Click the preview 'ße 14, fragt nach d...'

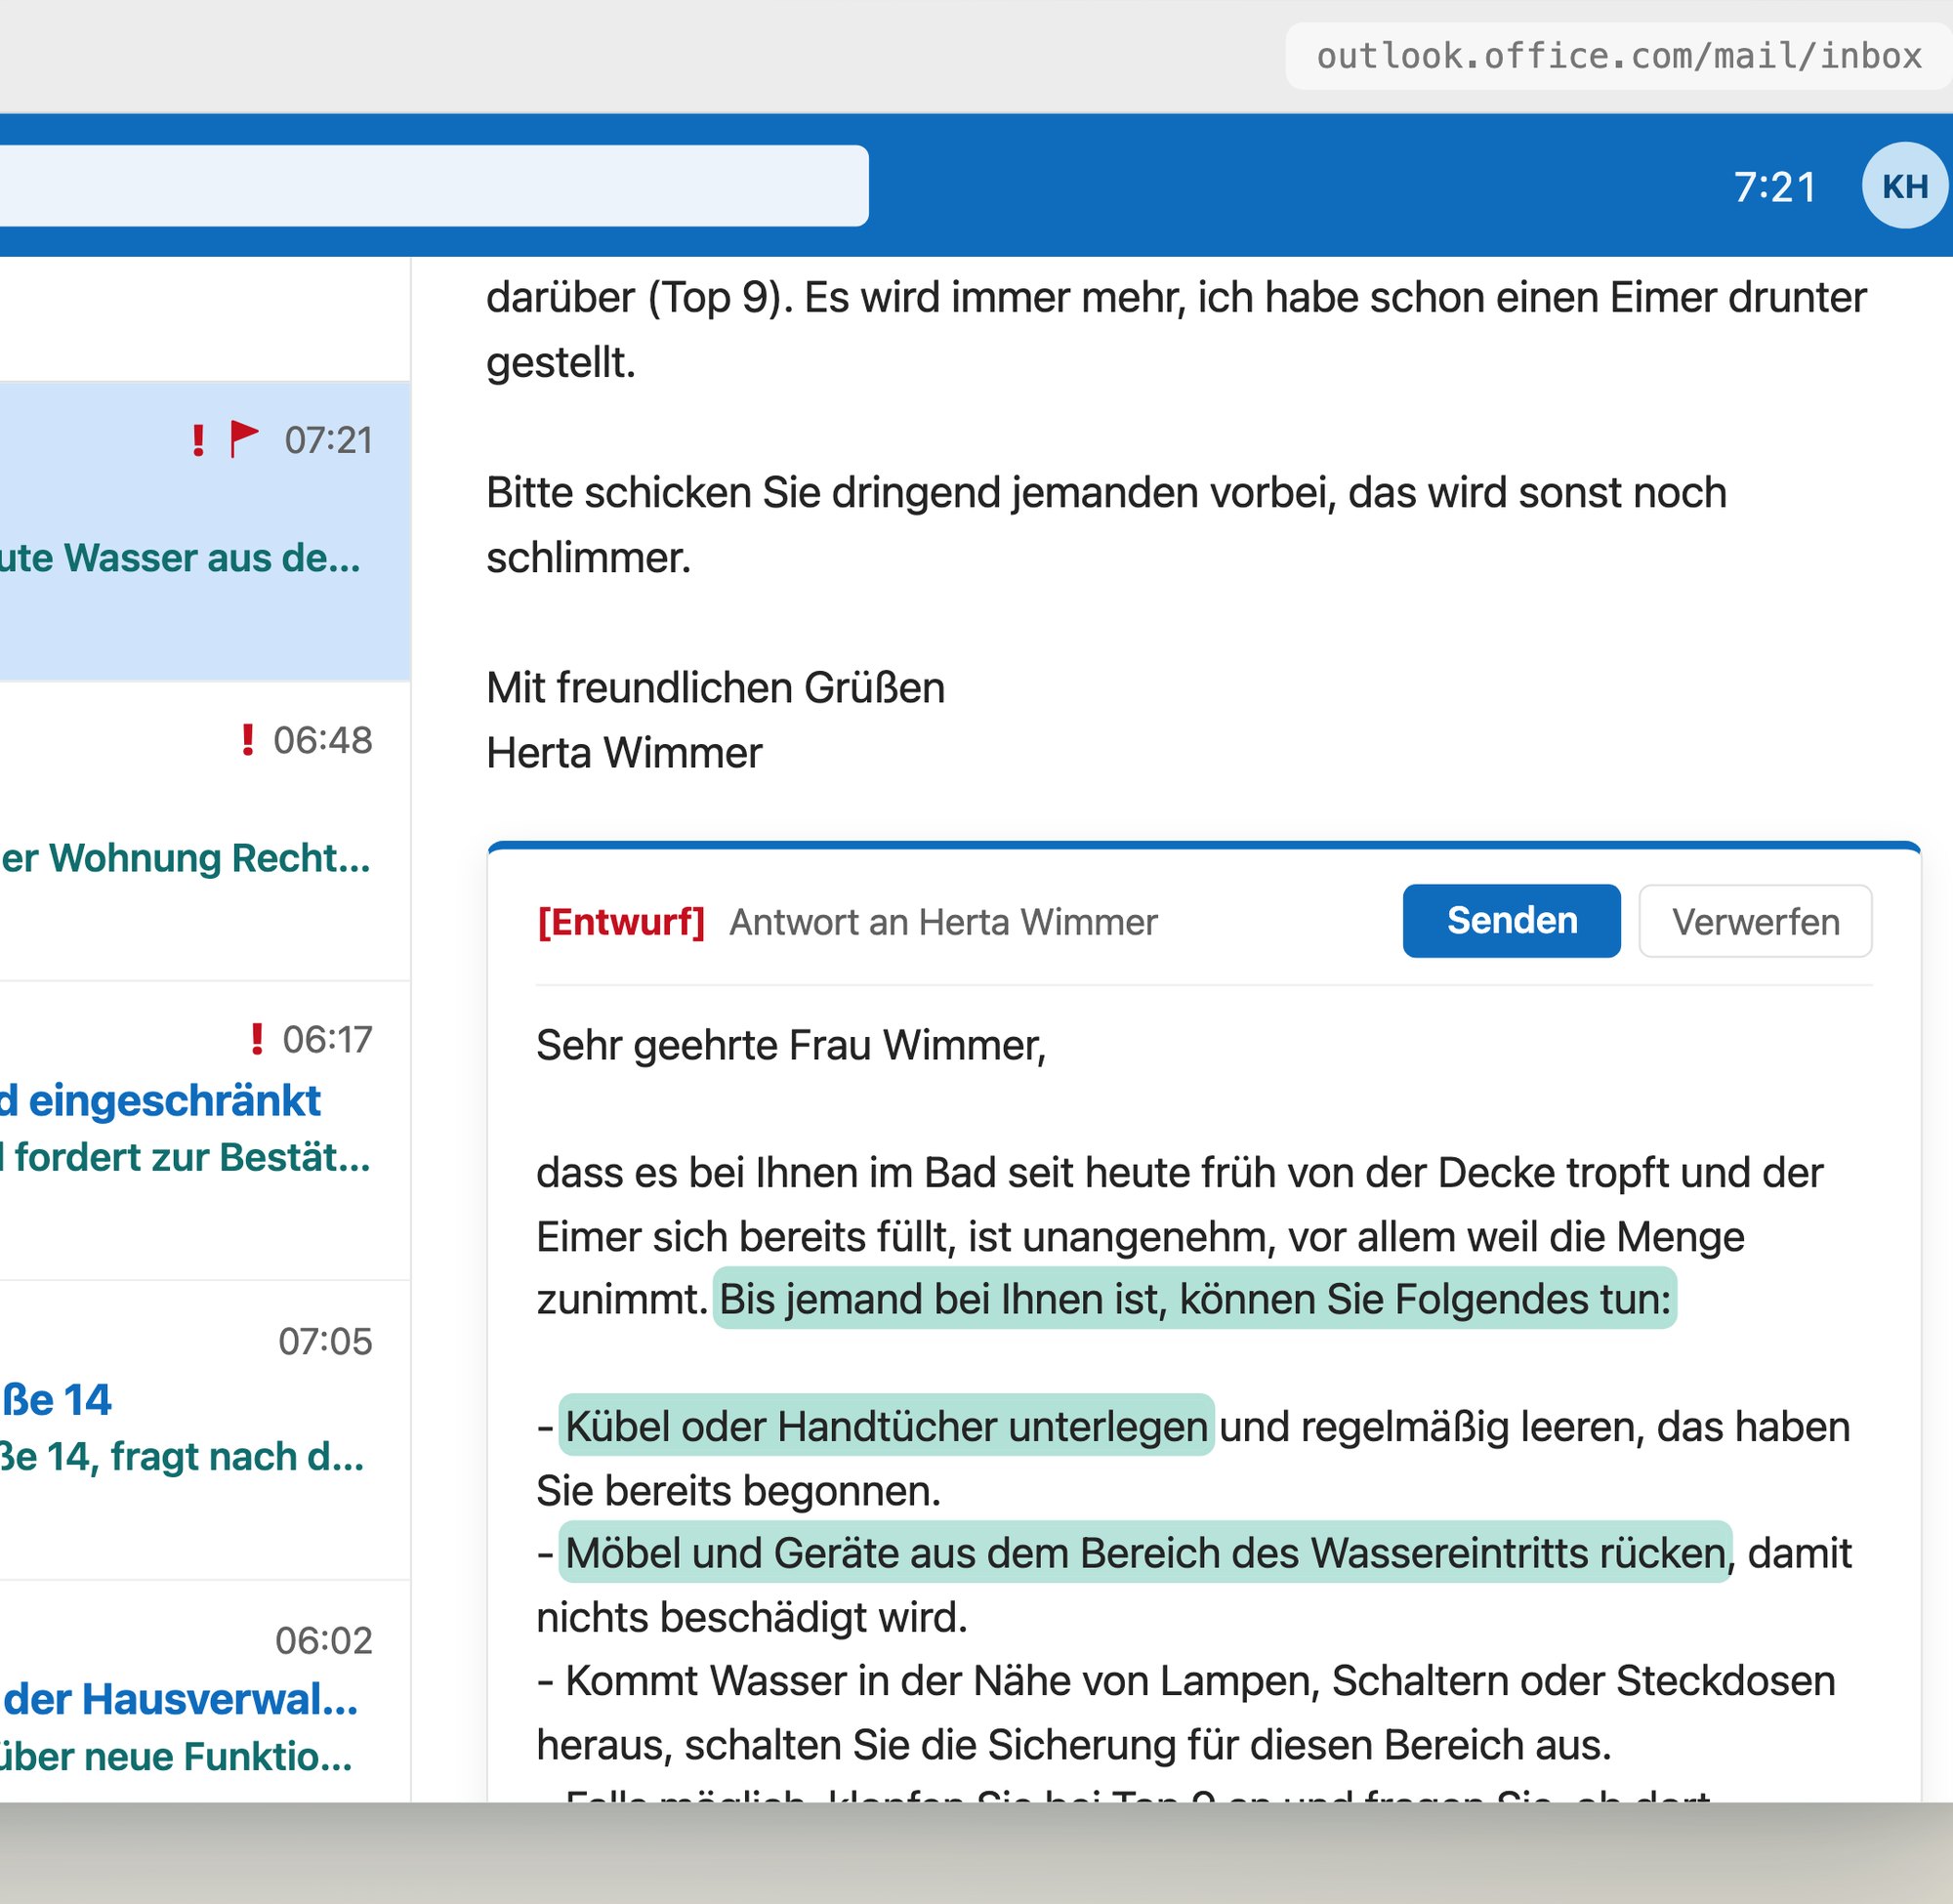point(183,1457)
